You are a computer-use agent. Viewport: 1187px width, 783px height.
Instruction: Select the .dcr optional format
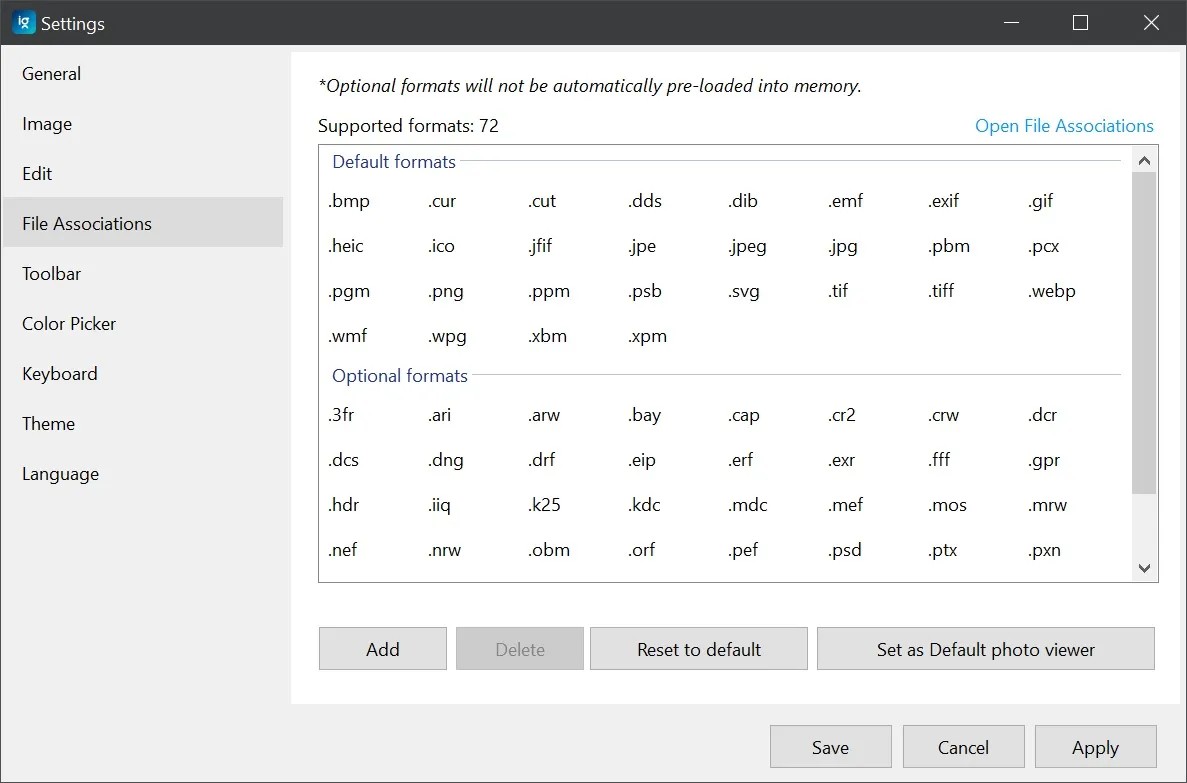coord(1042,415)
